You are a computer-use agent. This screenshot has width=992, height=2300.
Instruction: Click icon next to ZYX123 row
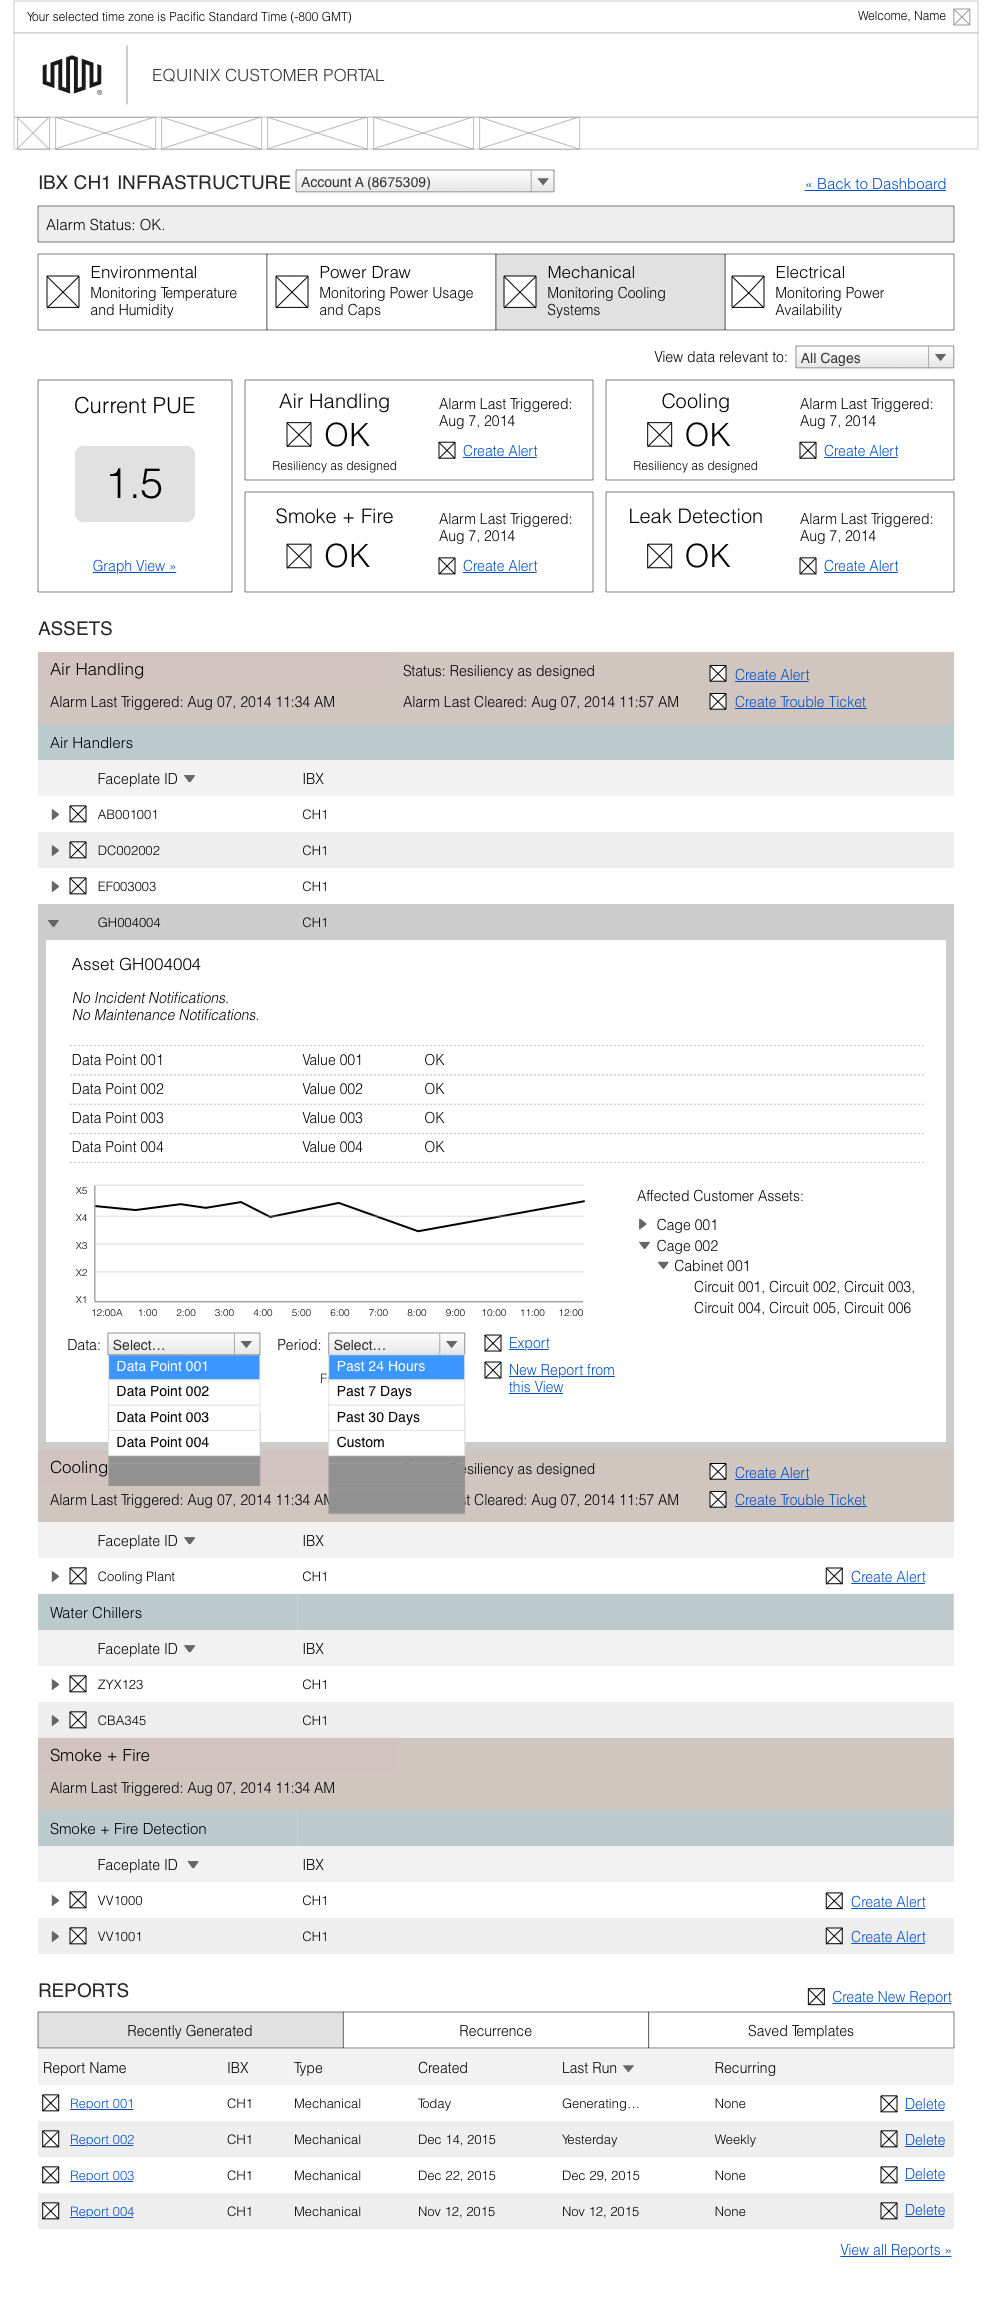[78, 1684]
